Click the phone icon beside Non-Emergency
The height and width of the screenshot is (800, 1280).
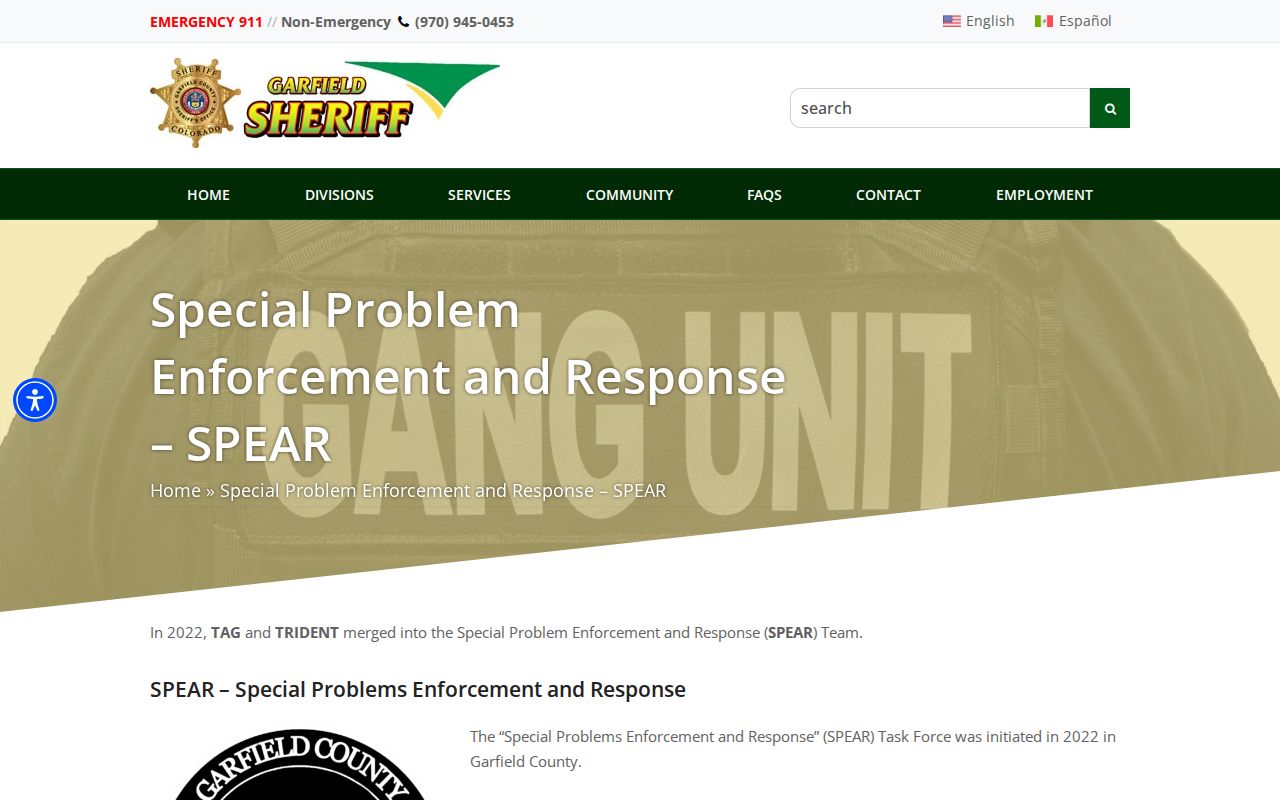[403, 21]
